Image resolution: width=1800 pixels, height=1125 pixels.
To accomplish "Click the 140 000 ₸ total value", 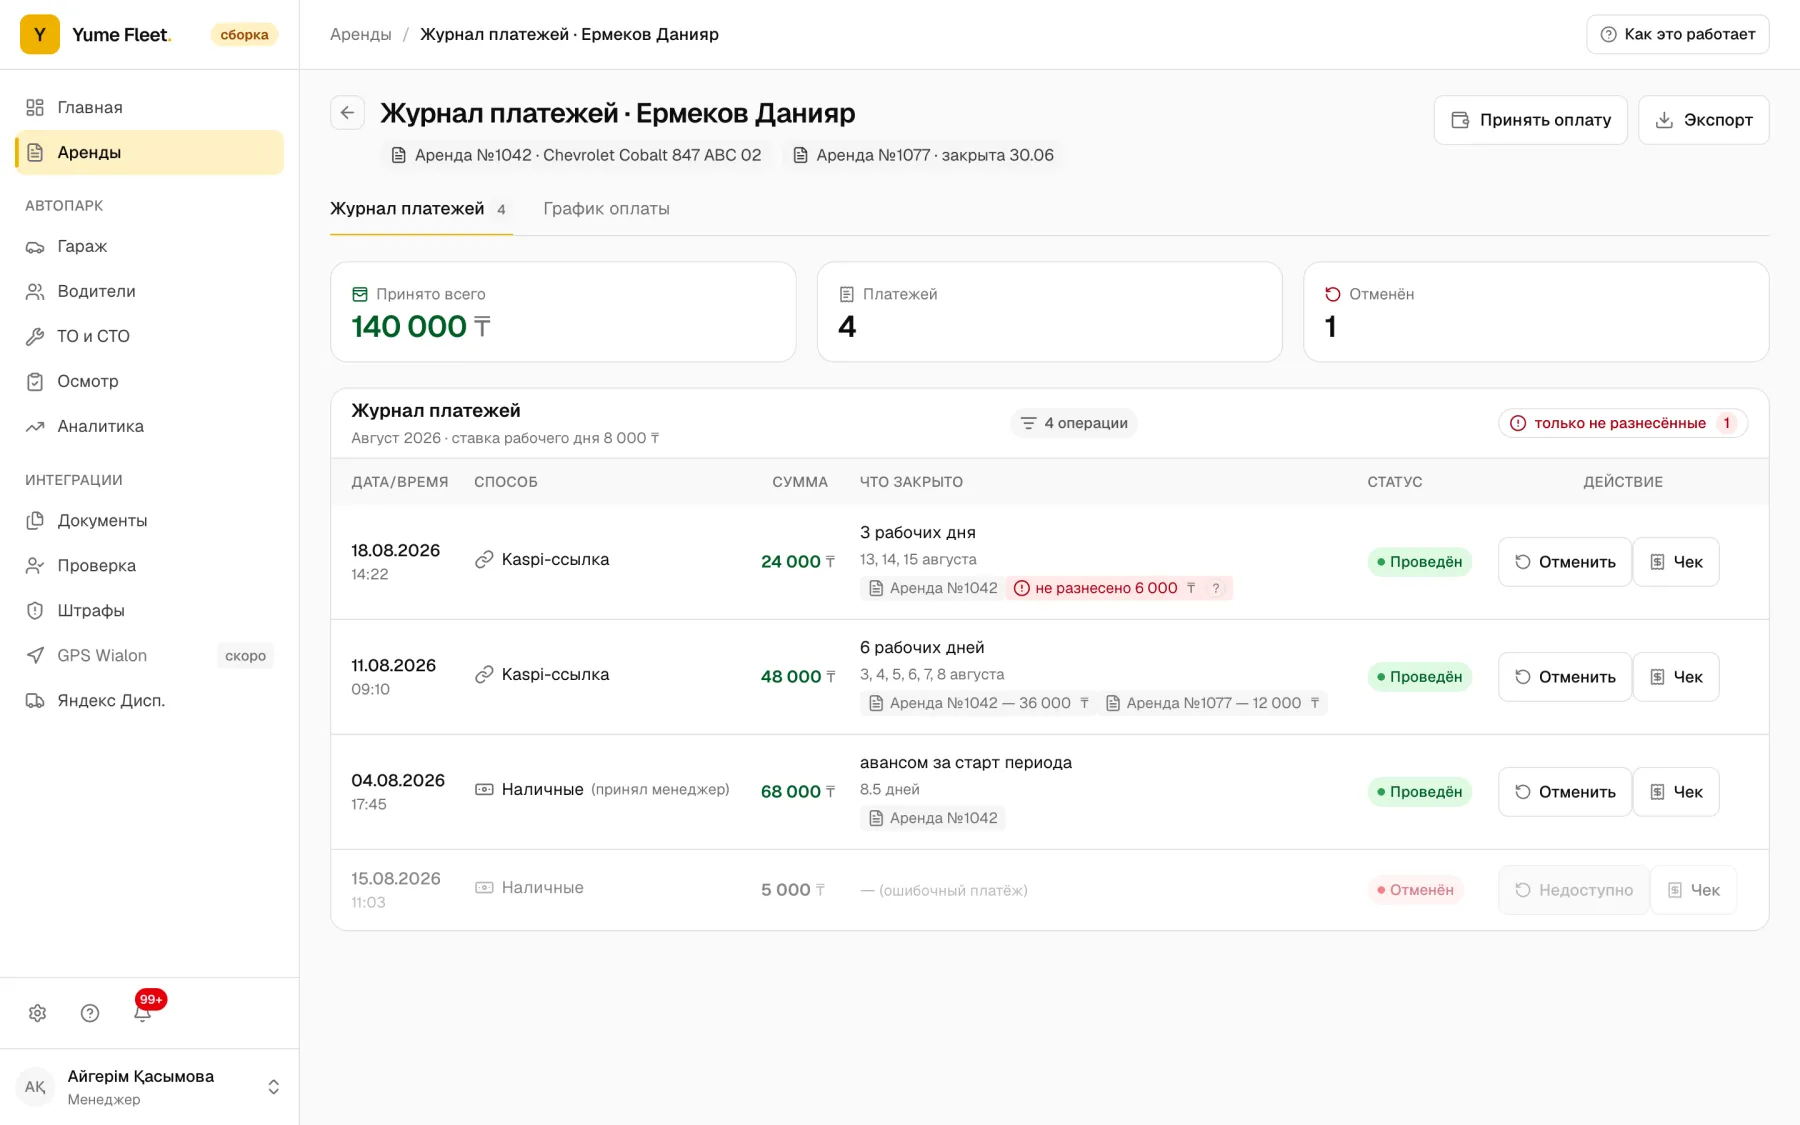I will pyautogui.click(x=421, y=327).
